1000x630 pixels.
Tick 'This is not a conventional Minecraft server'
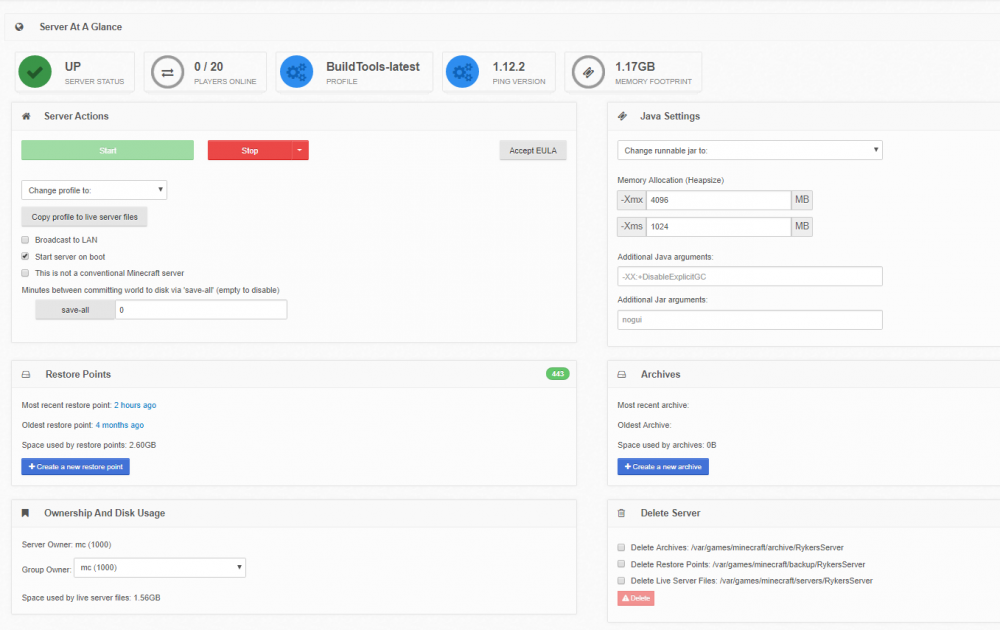point(26,273)
